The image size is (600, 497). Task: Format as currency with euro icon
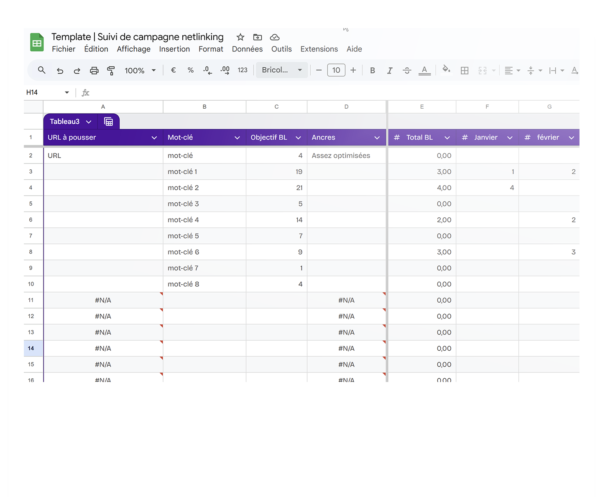click(x=173, y=71)
